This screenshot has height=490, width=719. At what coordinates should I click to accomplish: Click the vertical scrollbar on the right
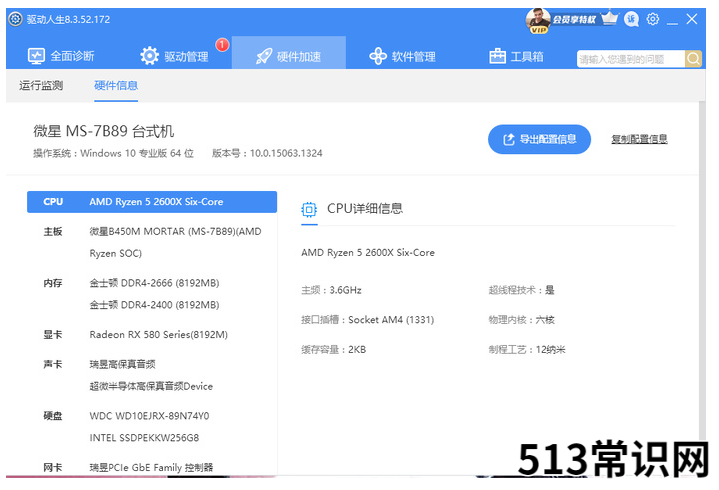click(702, 270)
